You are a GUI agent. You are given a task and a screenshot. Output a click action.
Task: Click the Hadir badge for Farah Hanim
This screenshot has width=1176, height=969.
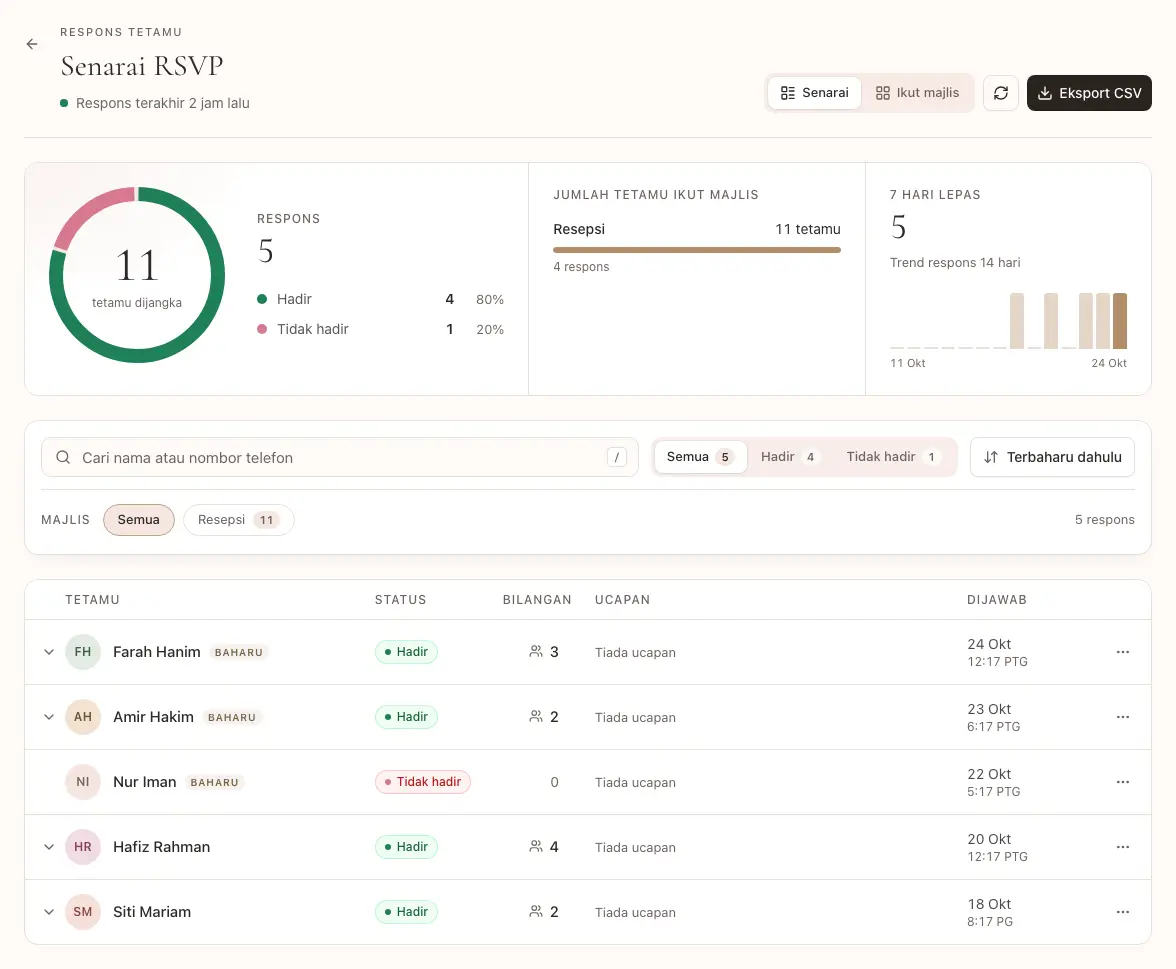(x=406, y=652)
